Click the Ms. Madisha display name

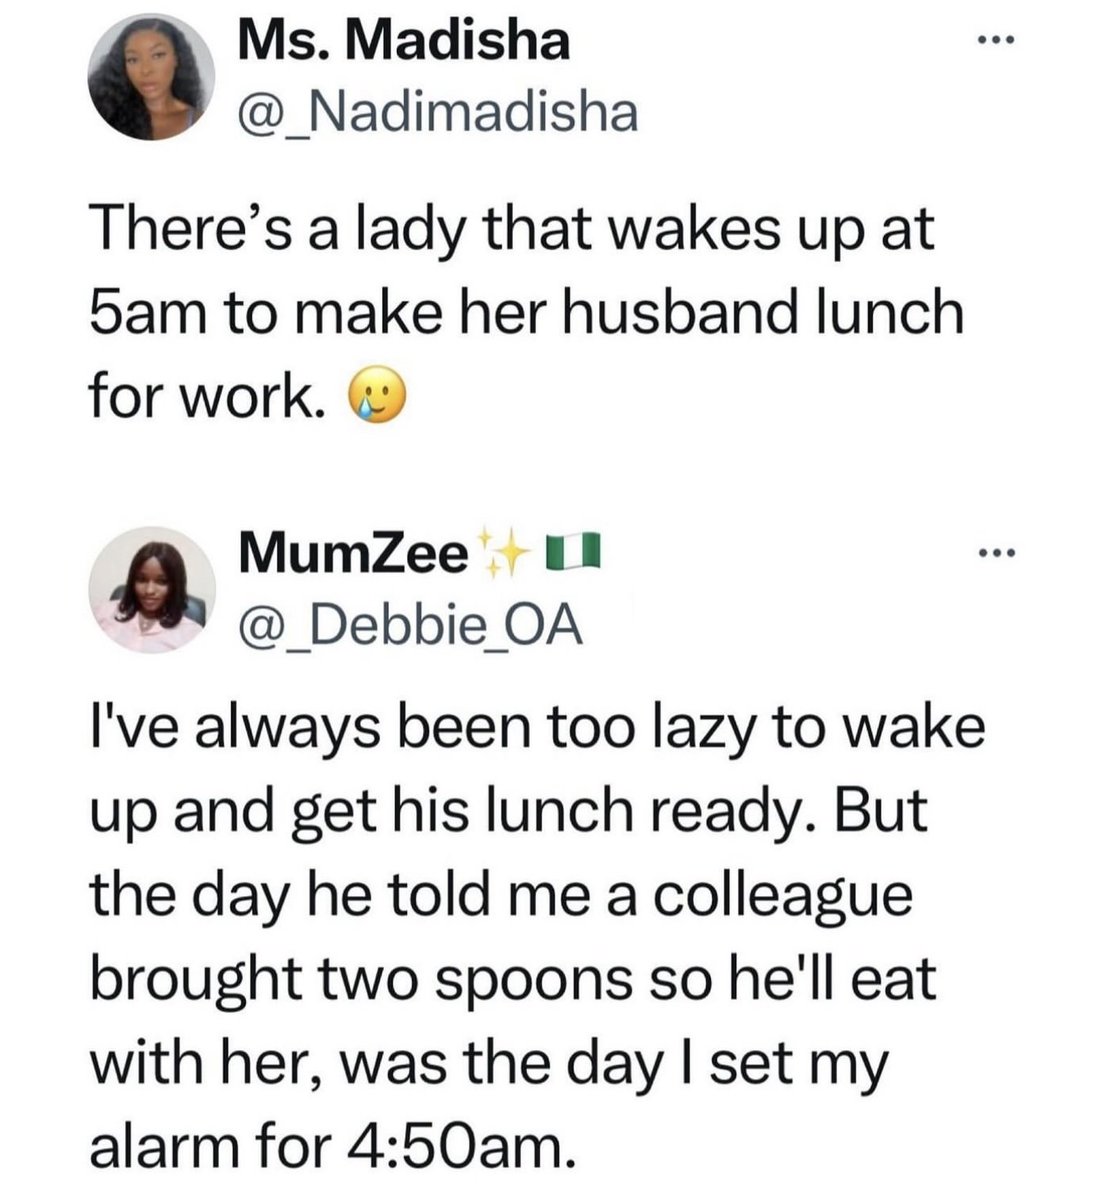click(x=406, y=42)
